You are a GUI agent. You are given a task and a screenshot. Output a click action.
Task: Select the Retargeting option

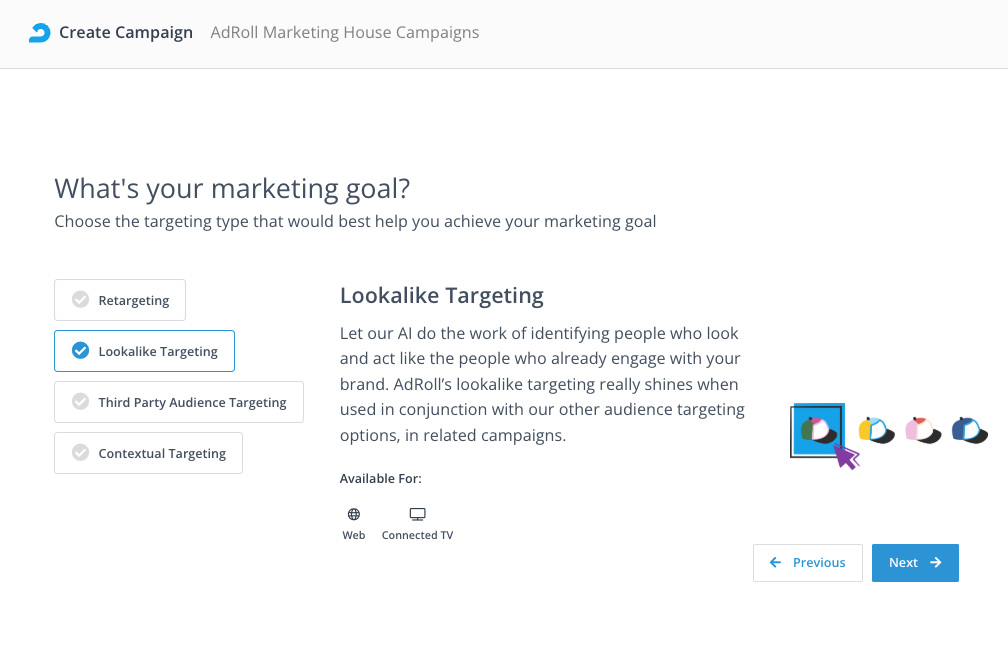coord(120,300)
